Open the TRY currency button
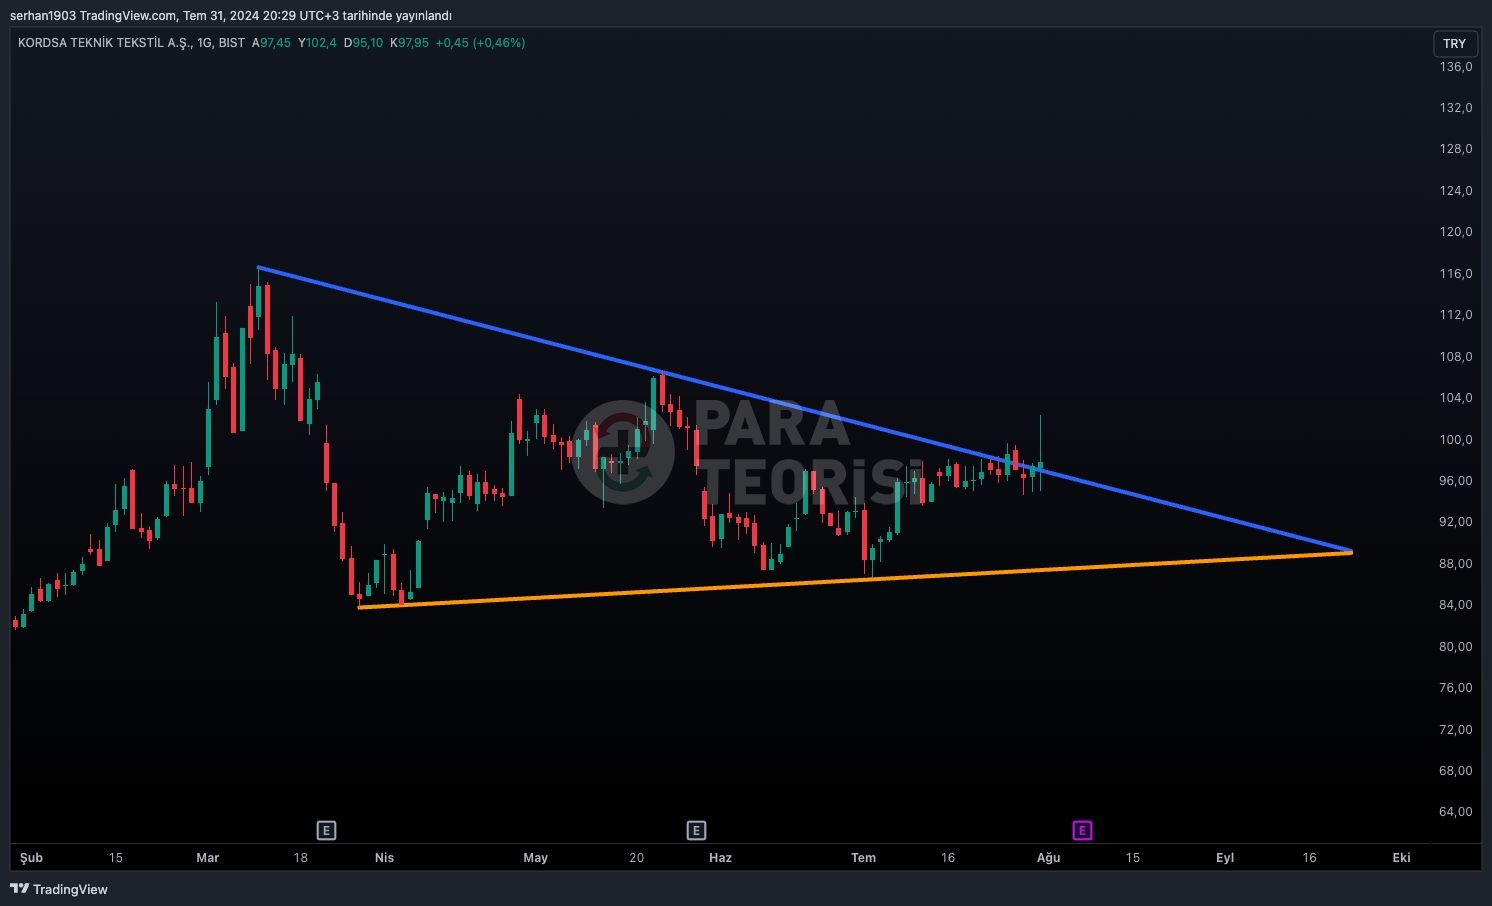This screenshot has height=906, width=1492. pos(1454,43)
